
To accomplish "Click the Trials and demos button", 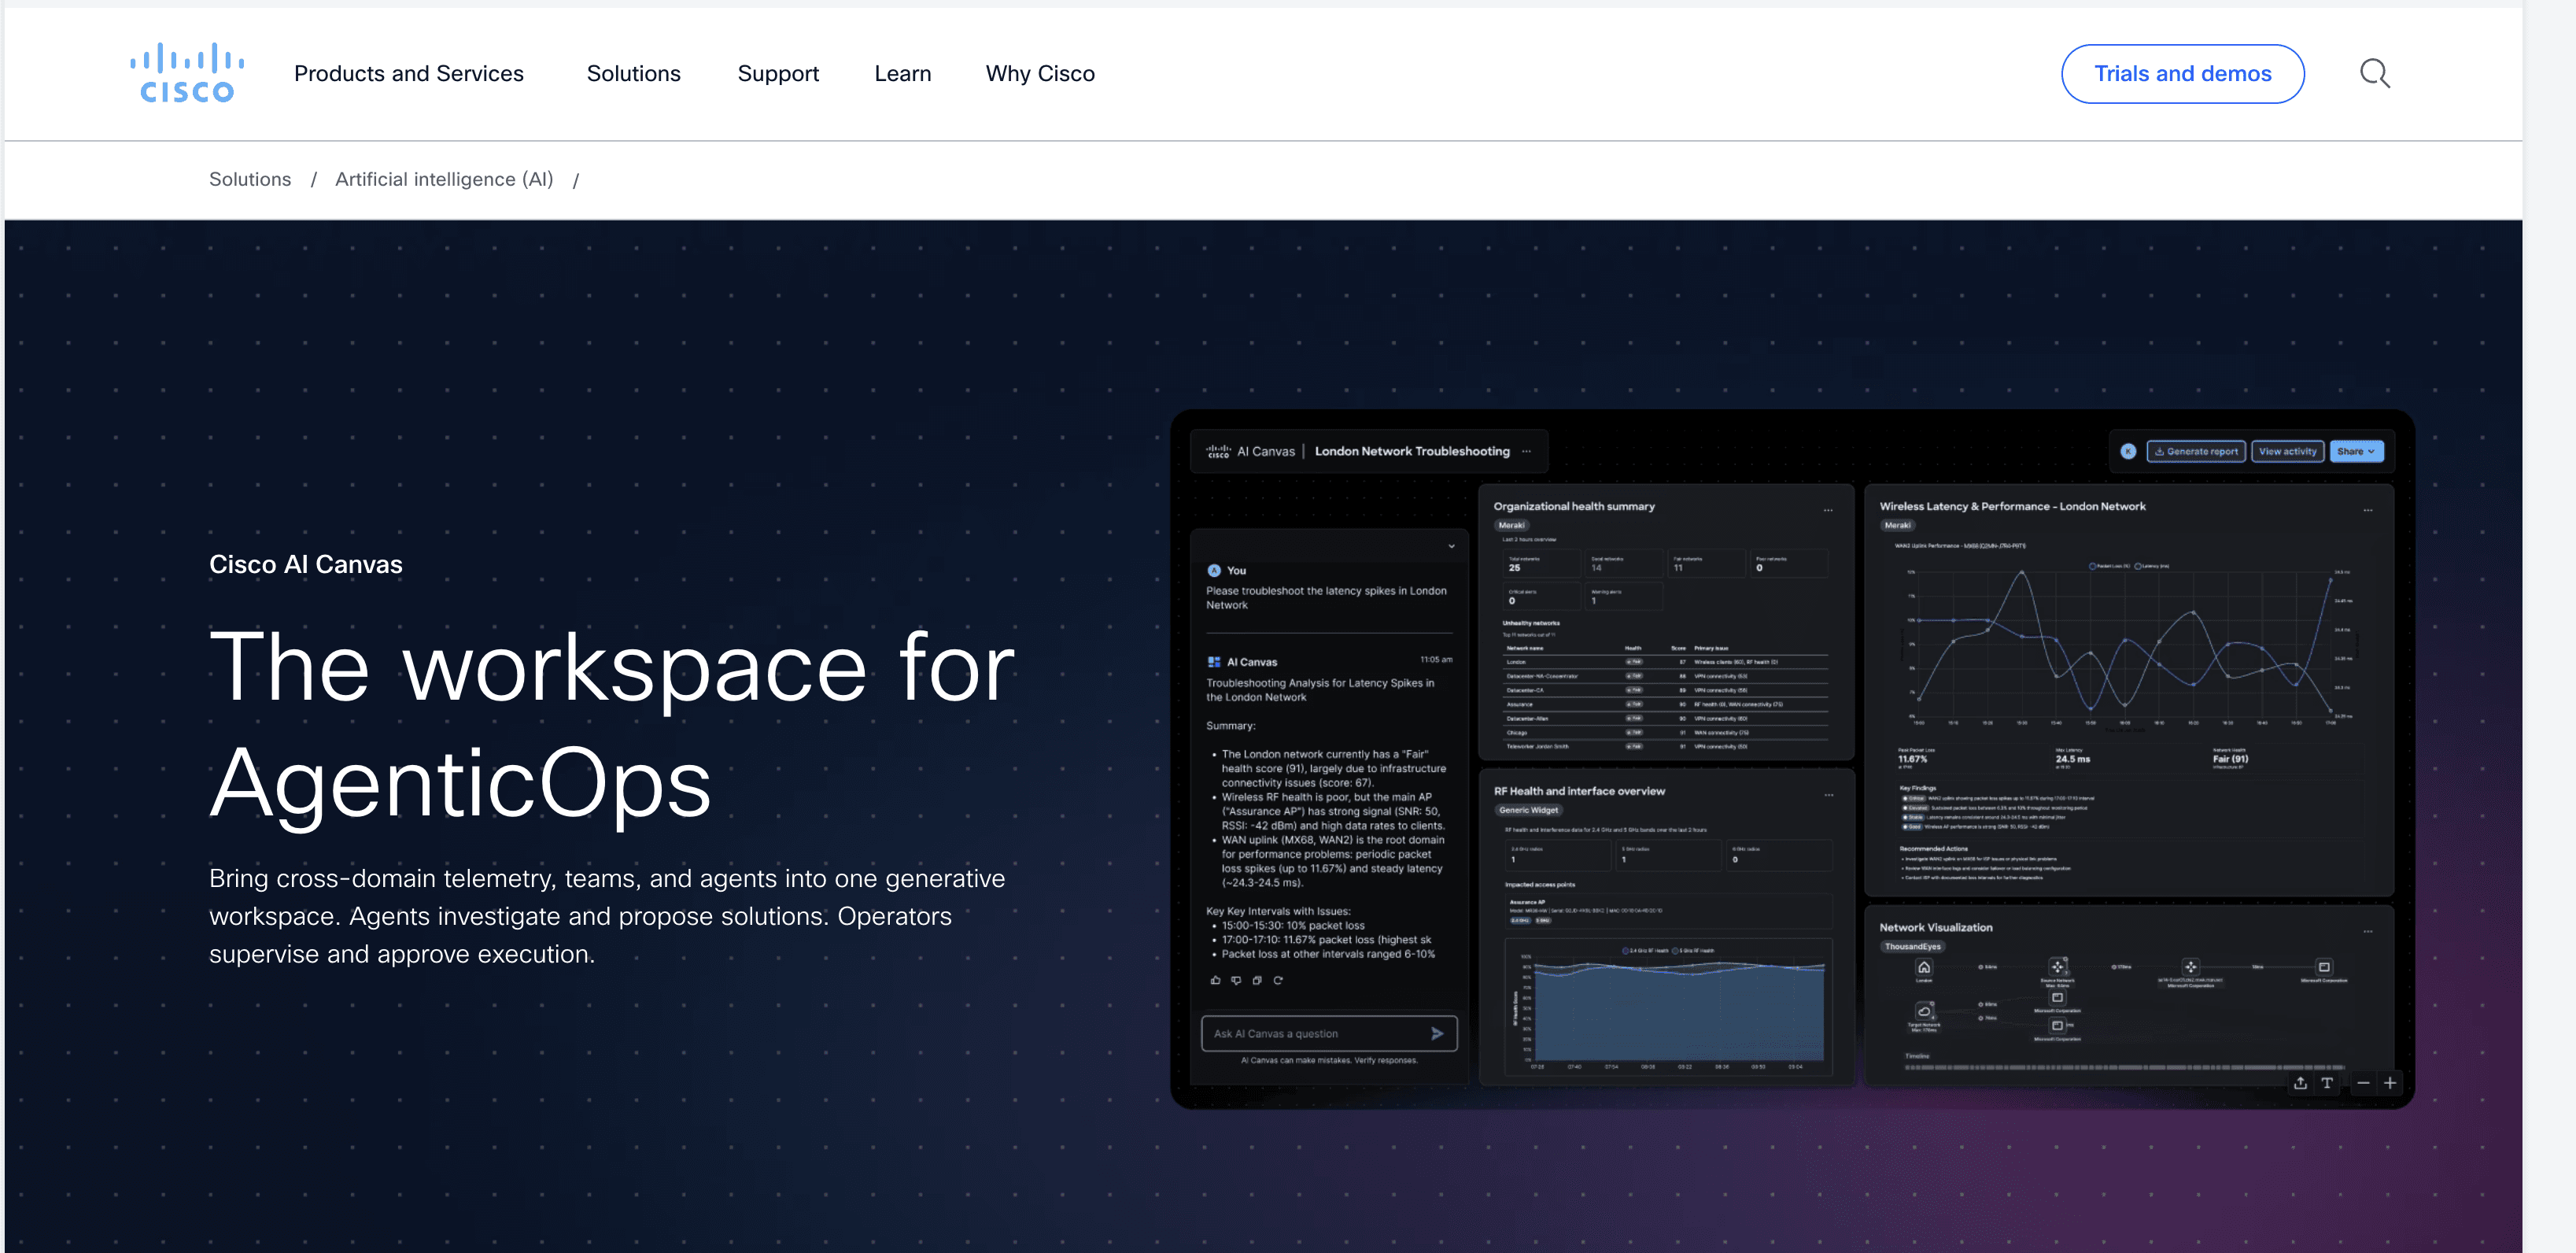I will click(2183, 73).
